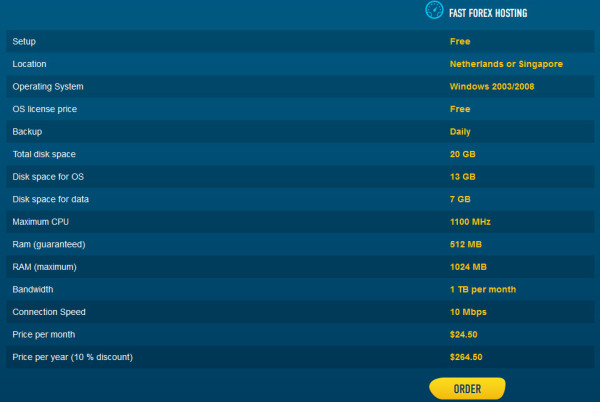This screenshot has height=402, width=600.
Task: Click the '13 GB' value
Action: coord(463,177)
